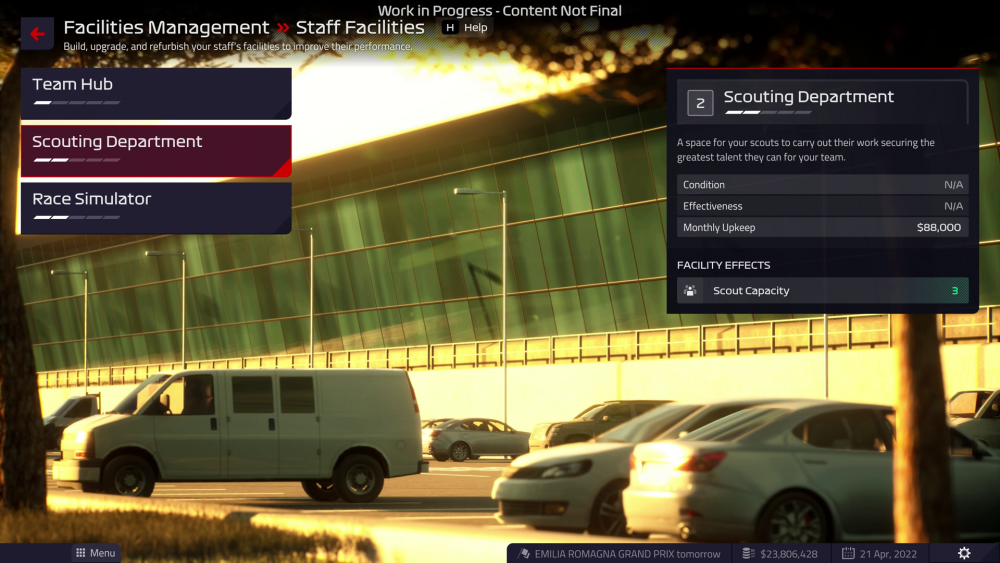Click the Race Simulator level progress bar

[77, 217]
